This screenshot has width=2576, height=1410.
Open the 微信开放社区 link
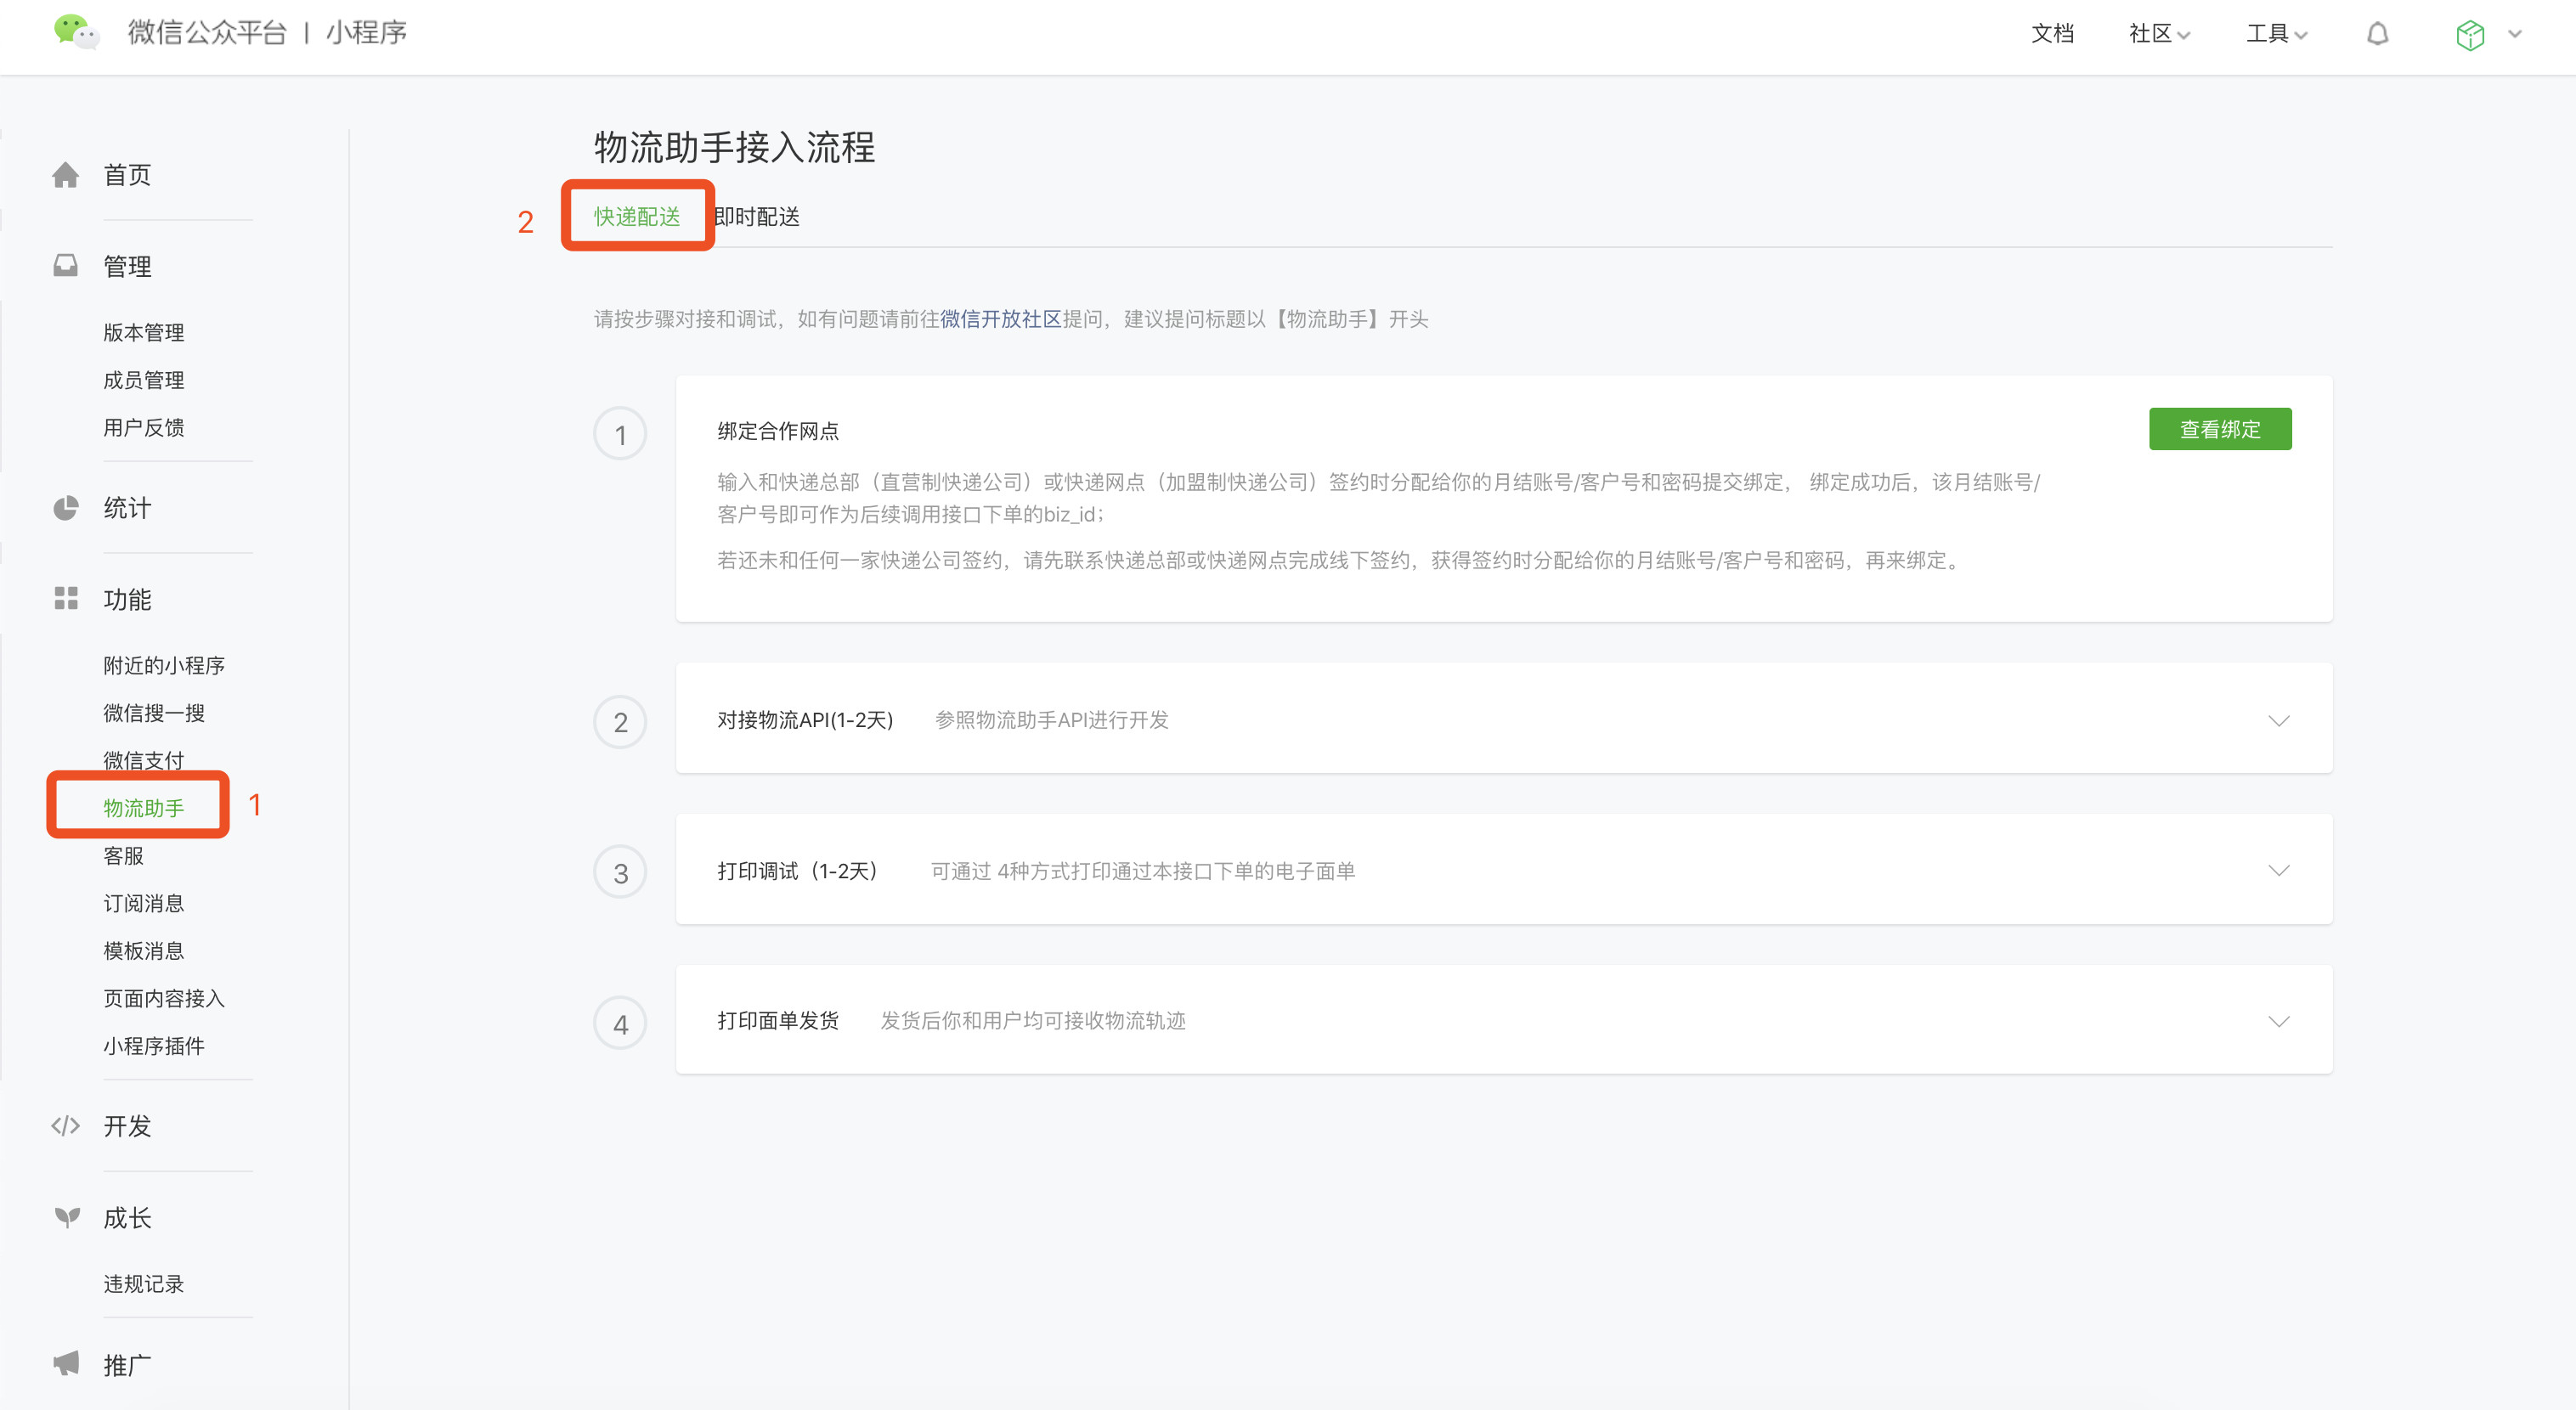pyautogui.click(x=1000, y=319)
